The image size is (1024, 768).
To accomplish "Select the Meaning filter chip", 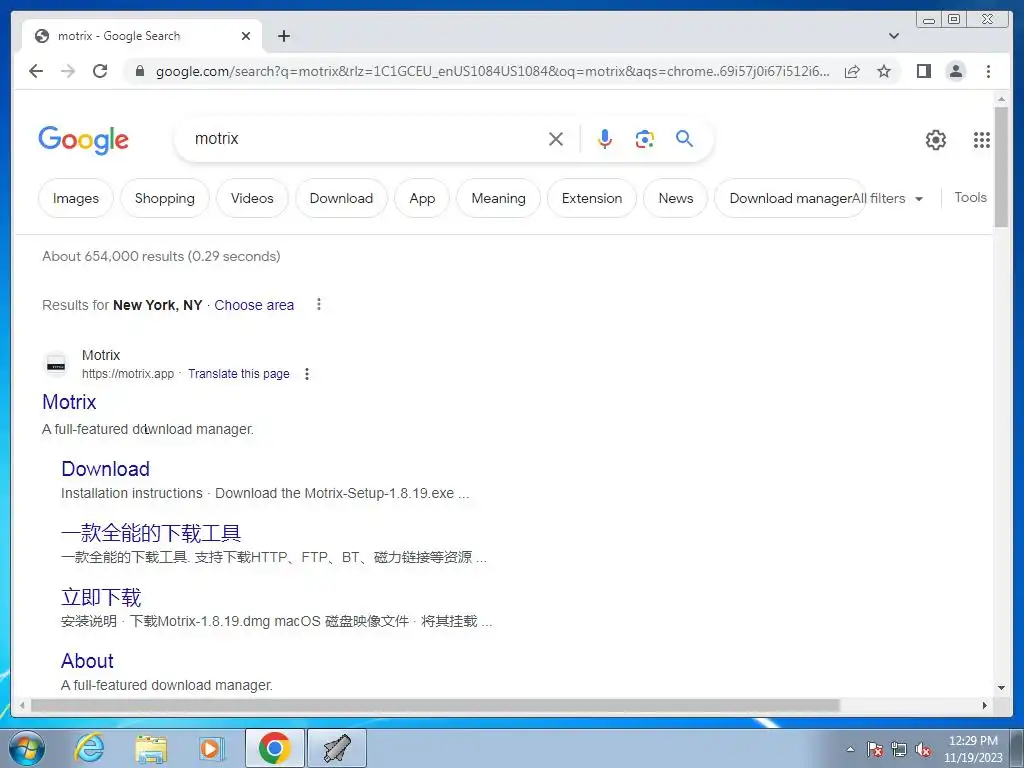I will tap(498, 198).
